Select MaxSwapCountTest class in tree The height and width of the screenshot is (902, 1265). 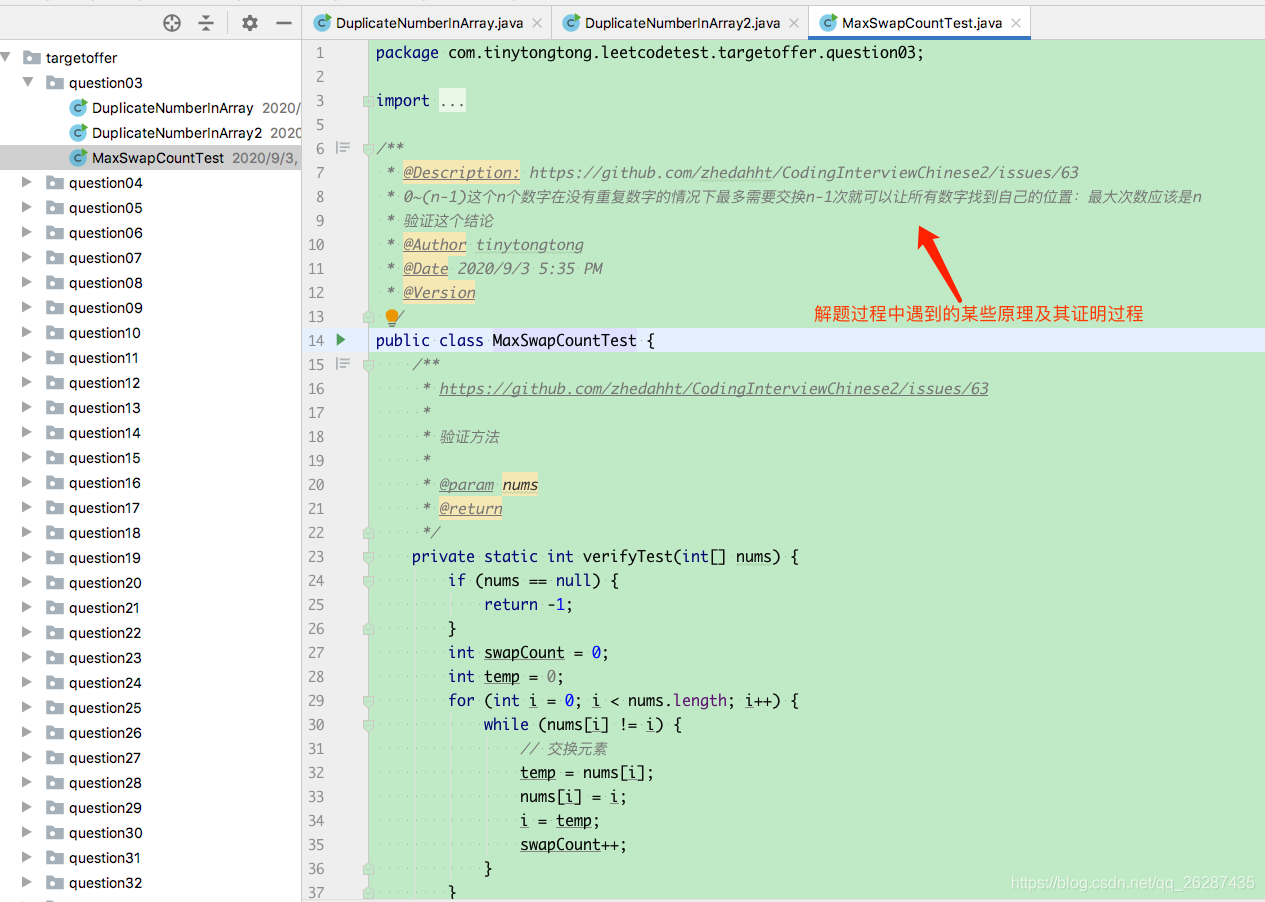tap(158, 158)
